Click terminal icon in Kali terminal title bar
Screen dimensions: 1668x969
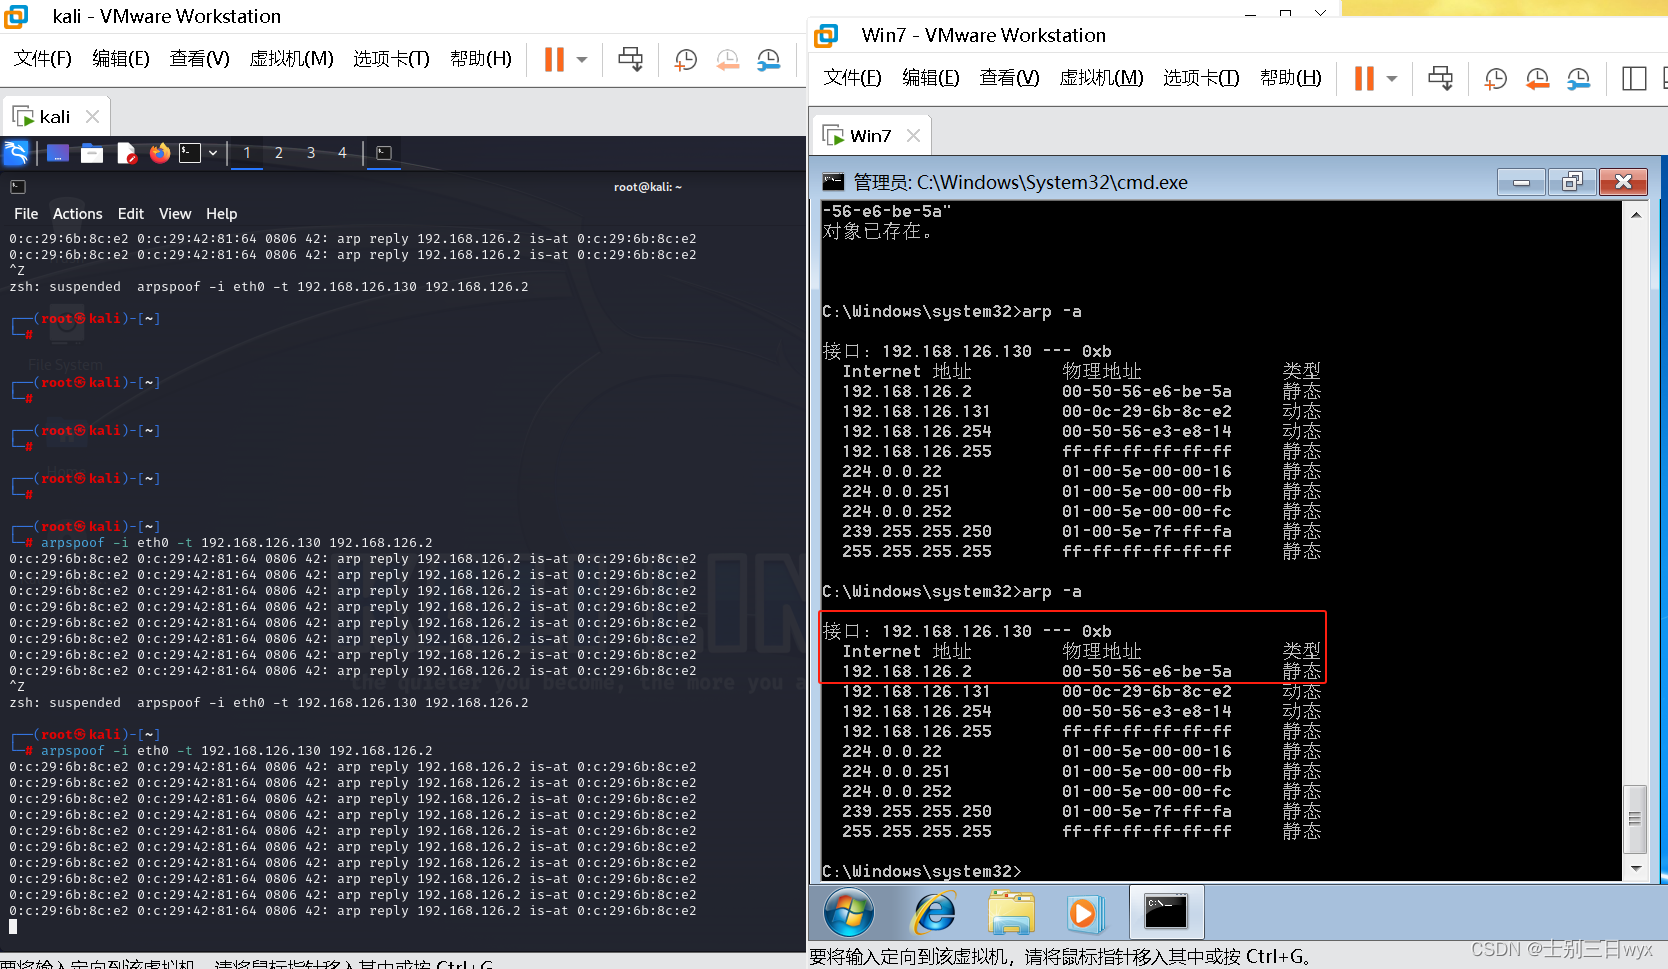[17, 187]
